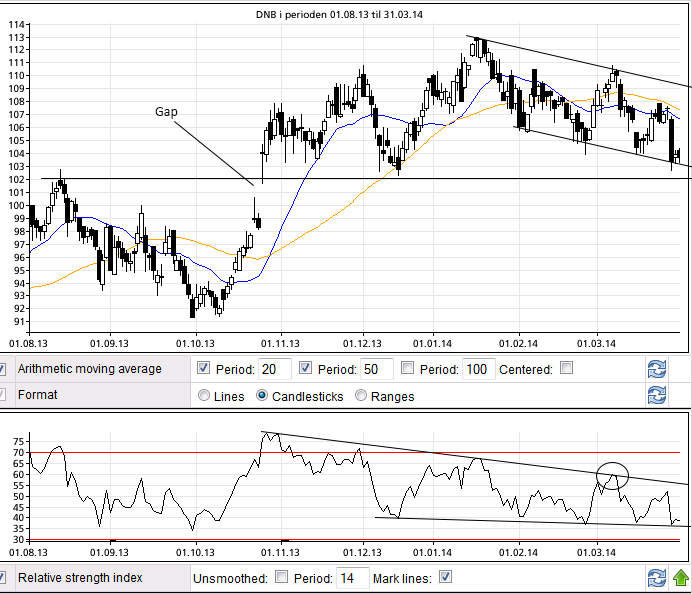This screenshot has height=594, width=692.
Task: Enable the 100-period moving average checkbox
Action: (x=408, y=368)
